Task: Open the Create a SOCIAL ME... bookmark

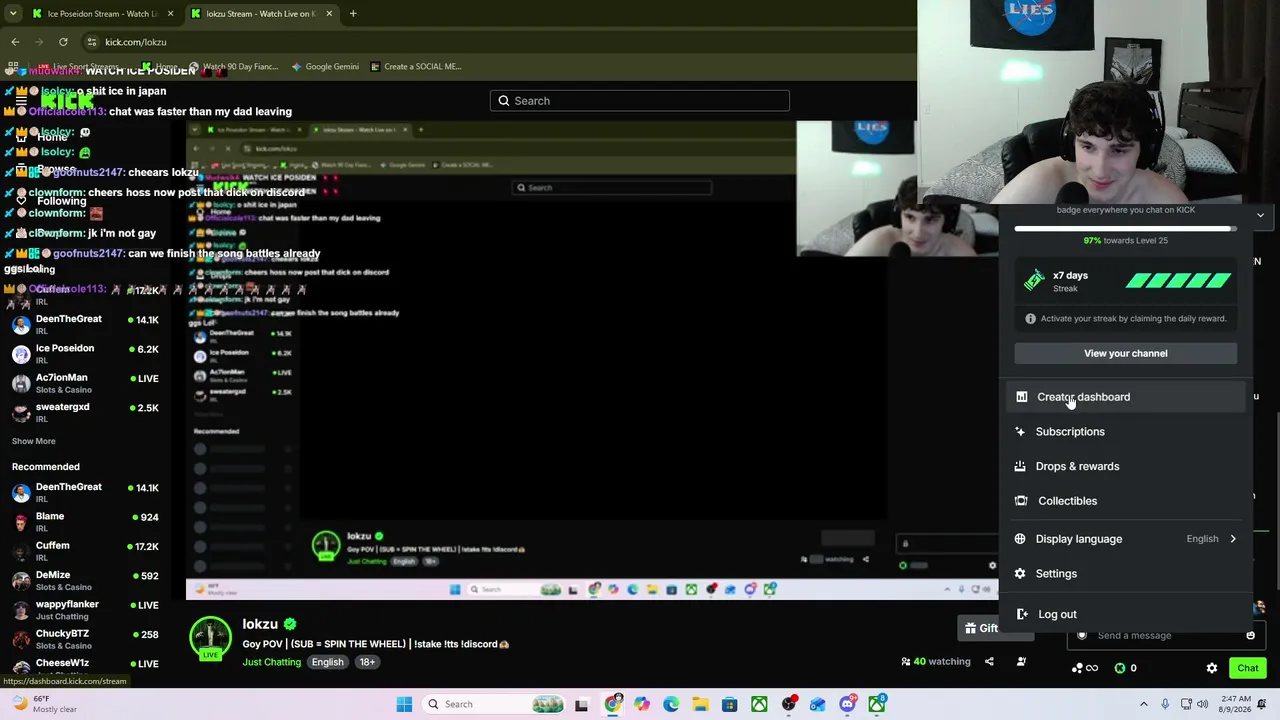Action: click(415, 67)
